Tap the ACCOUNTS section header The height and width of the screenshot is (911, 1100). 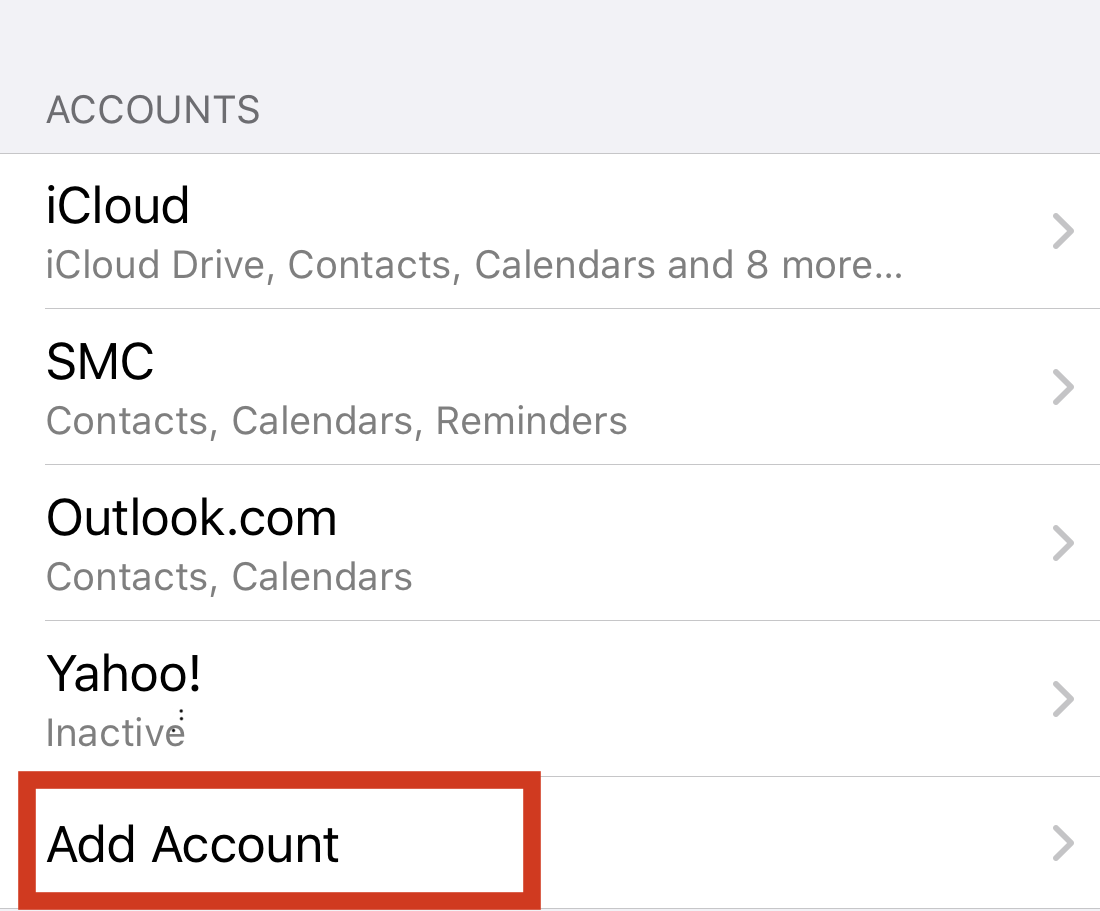[x=153, y=110]
